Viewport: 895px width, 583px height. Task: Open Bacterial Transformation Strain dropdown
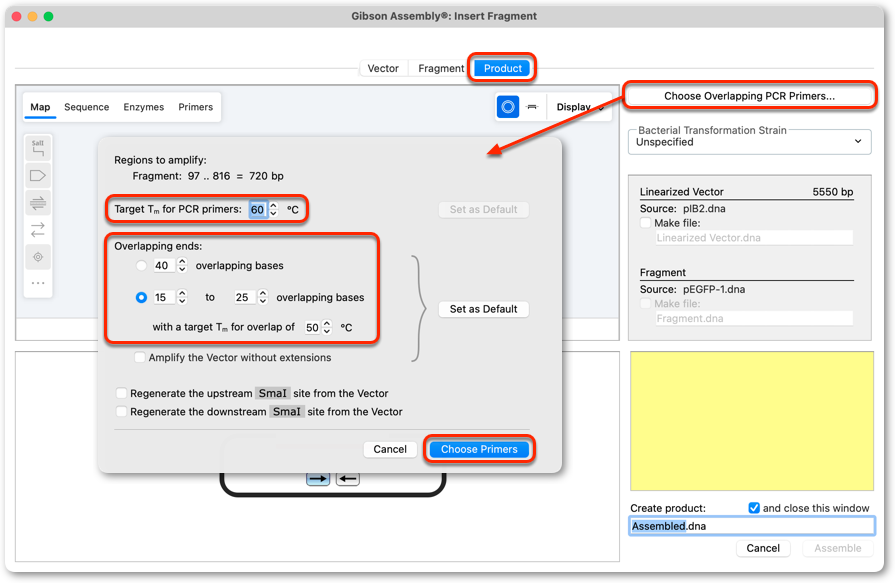tap(749, 142)
